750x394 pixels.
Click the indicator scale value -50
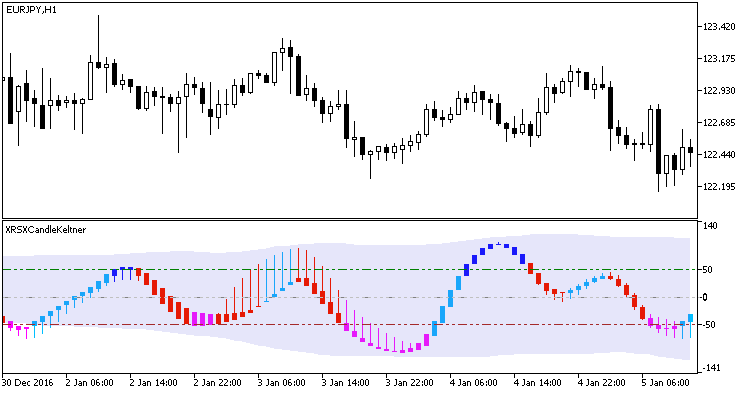tap(708, 325)
